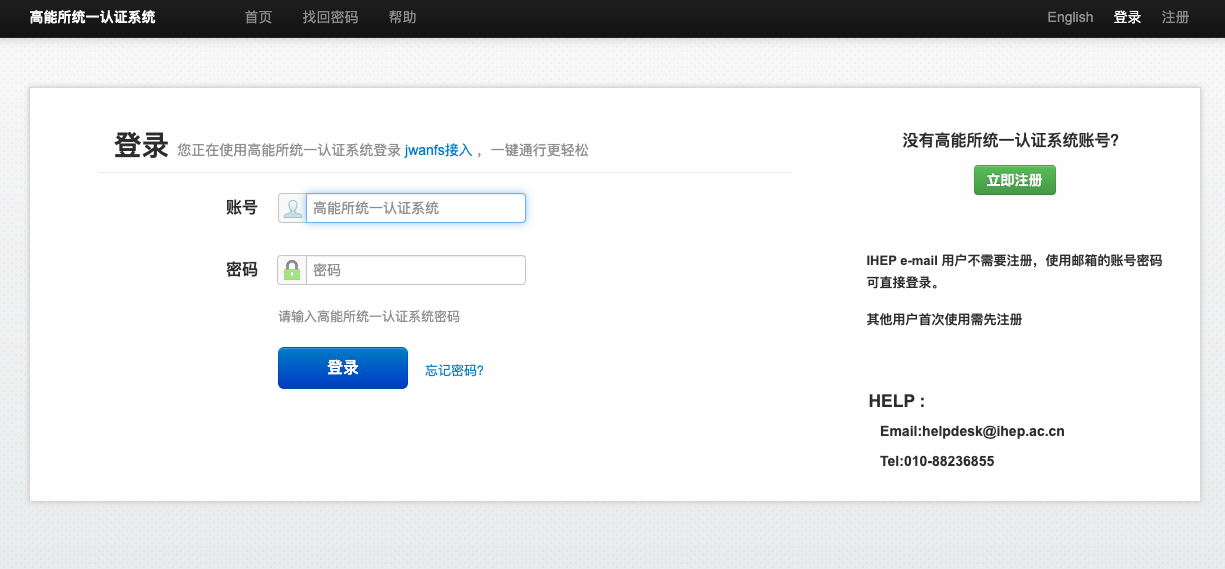Click the 请输入高能所统一认证系统密码 hint text
Viewport: 1225px width, 569px height.
pyautogui.click(x=369, y=316)
